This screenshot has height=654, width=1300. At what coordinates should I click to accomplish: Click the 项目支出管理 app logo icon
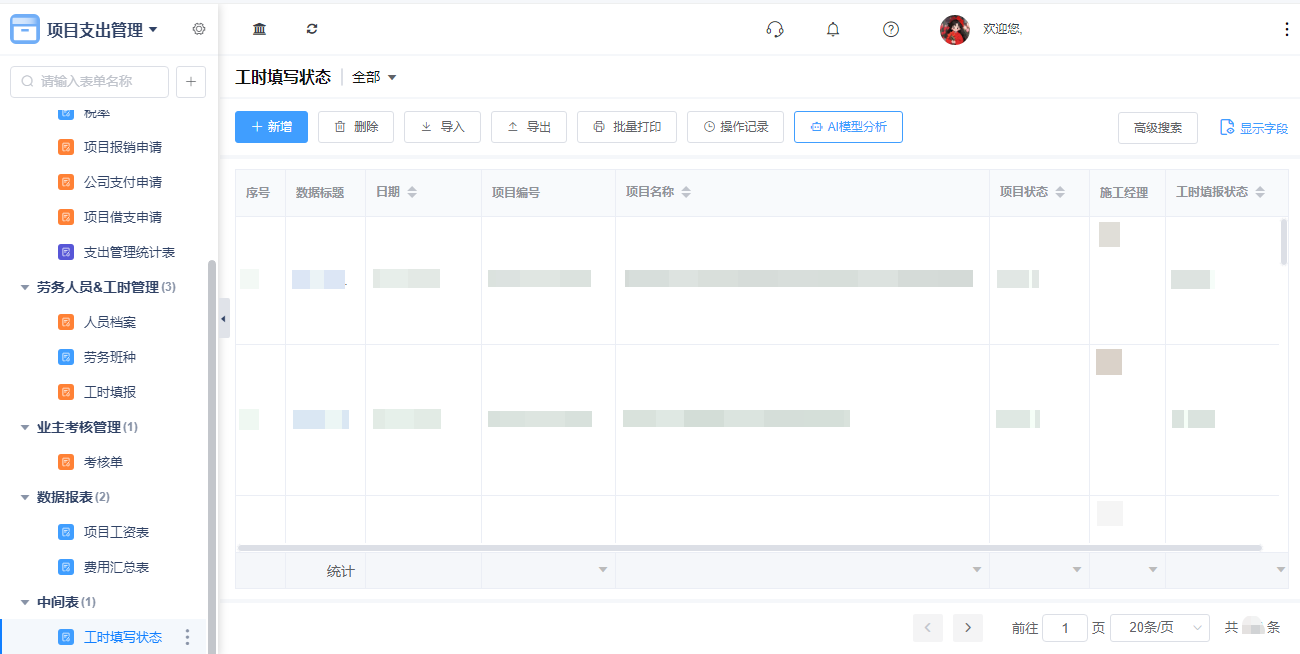[25, 29]
